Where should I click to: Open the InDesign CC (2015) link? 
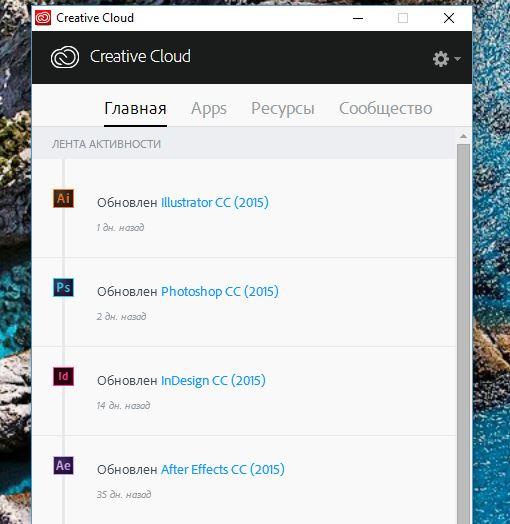pos(213,380)
